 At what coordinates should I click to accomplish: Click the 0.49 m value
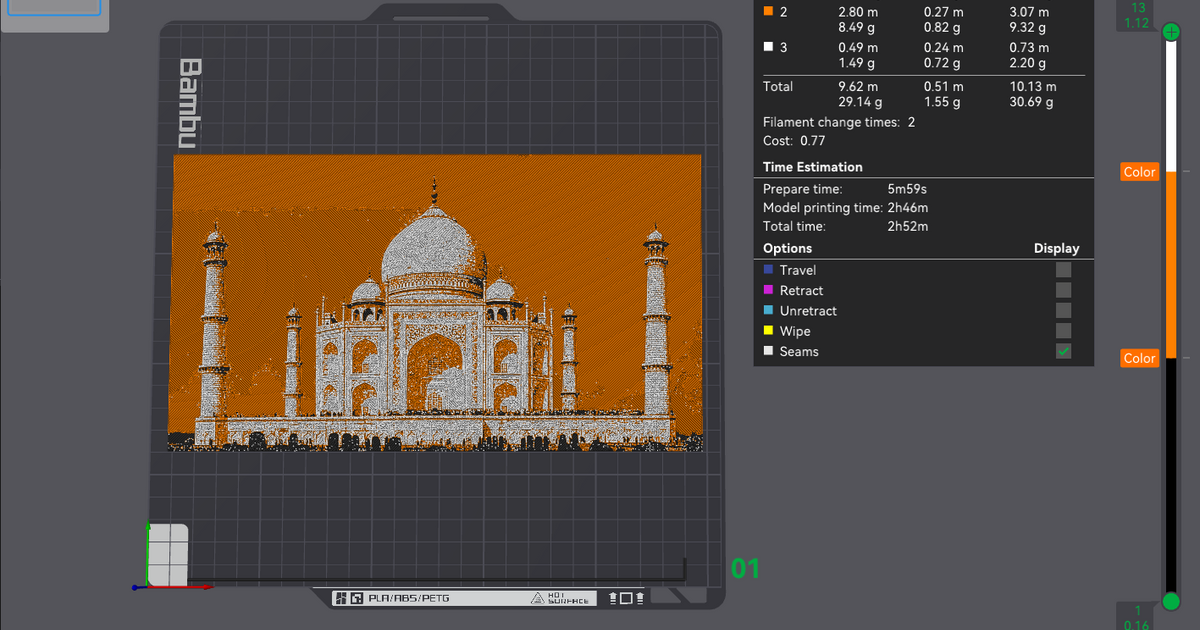pos(858,47)
